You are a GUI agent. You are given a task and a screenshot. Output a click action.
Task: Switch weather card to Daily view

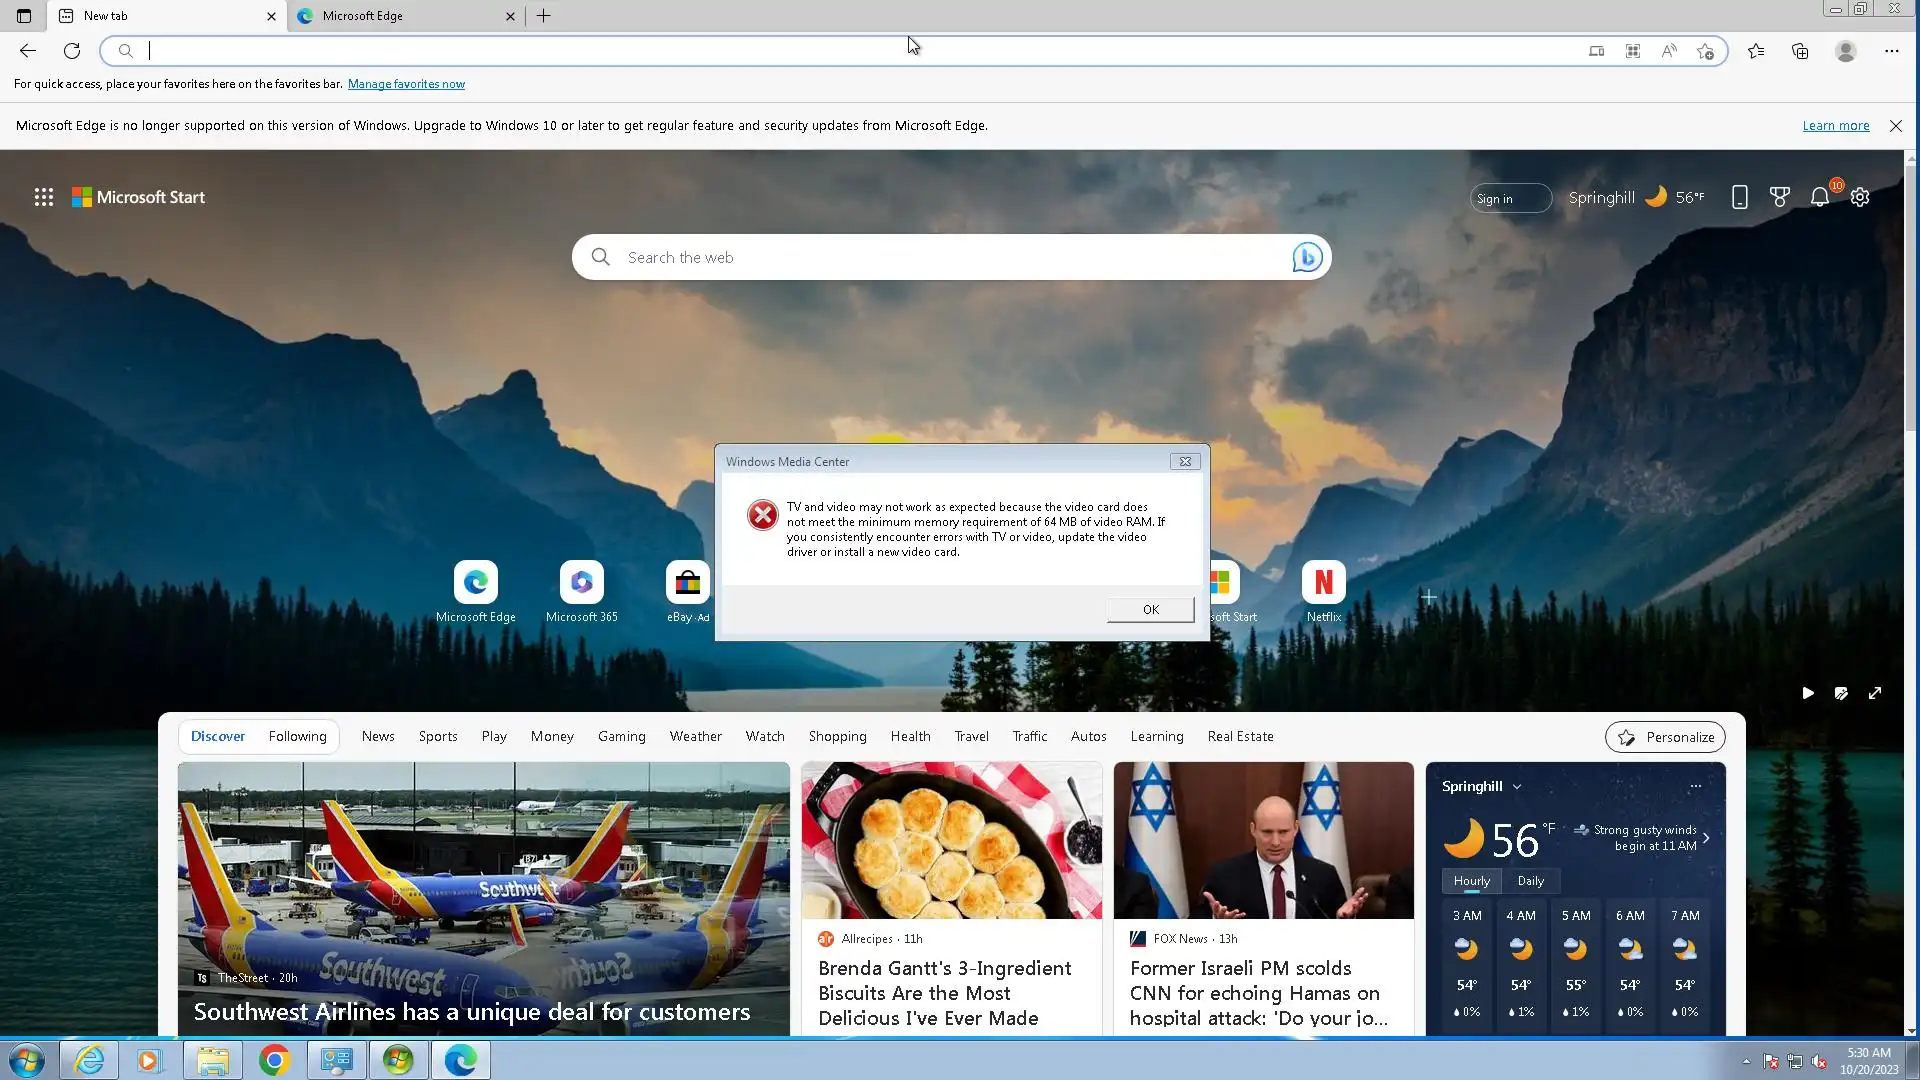tap(1530, 881)
